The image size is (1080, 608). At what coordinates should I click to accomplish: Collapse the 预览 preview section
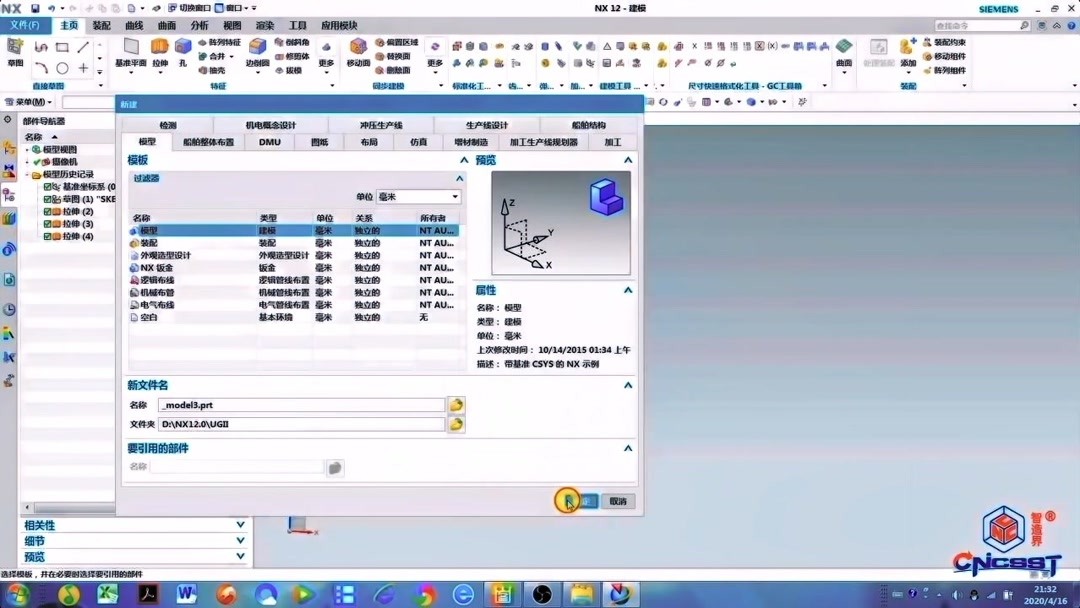tap(628, 159)
